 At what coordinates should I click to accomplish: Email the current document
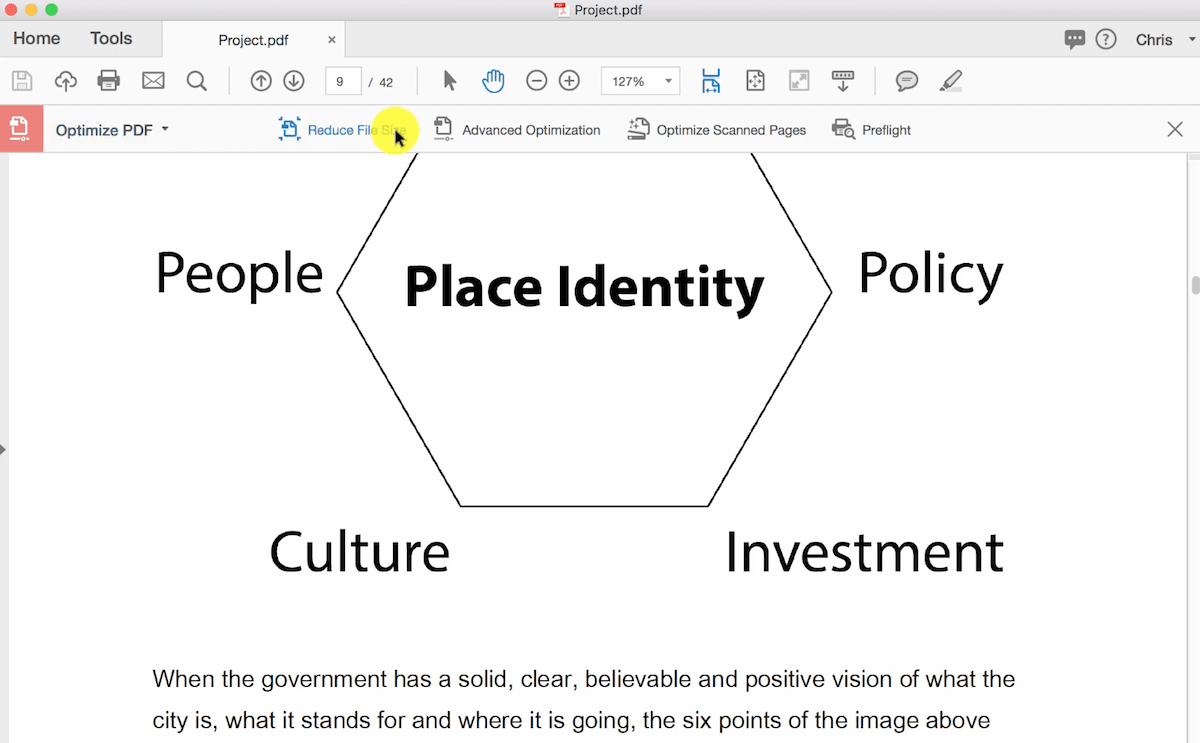(153, 81)
